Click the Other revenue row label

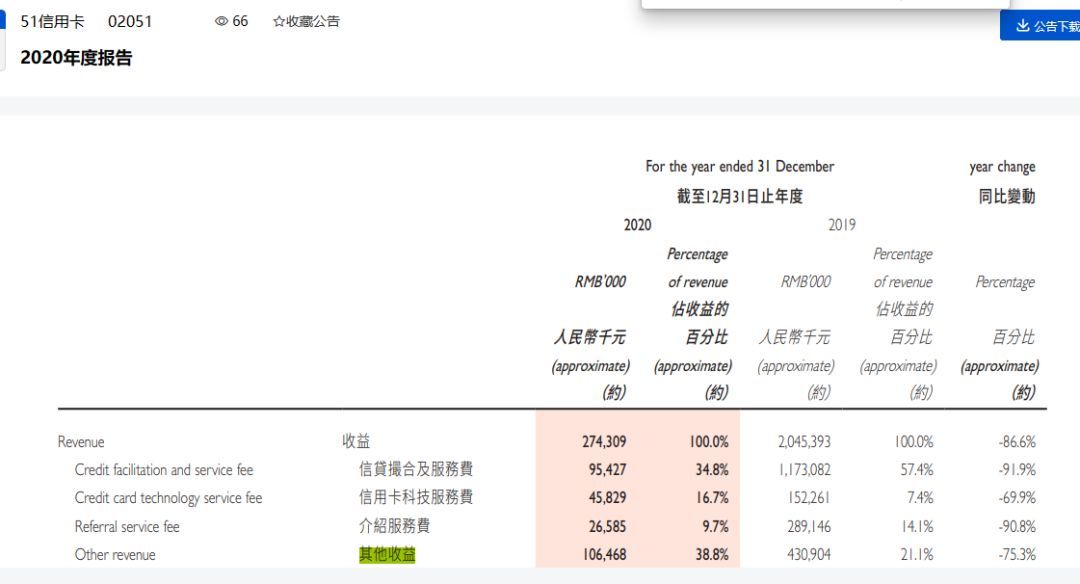[x=115, y=554]
